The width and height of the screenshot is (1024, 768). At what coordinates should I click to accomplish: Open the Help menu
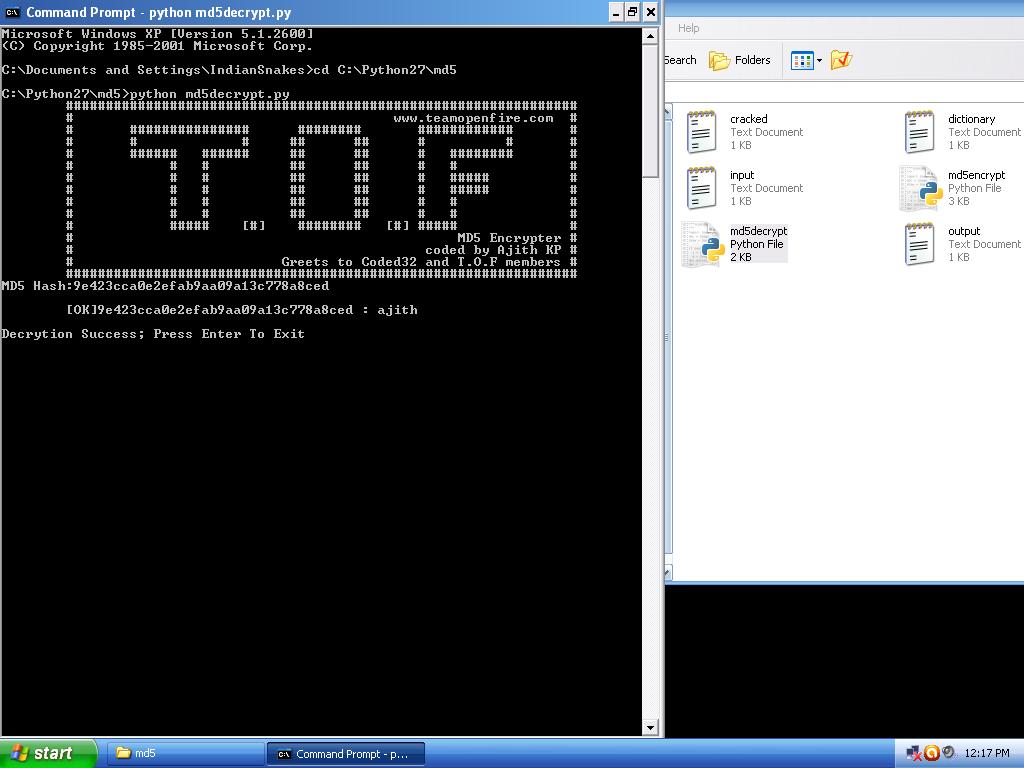(687, 28)
